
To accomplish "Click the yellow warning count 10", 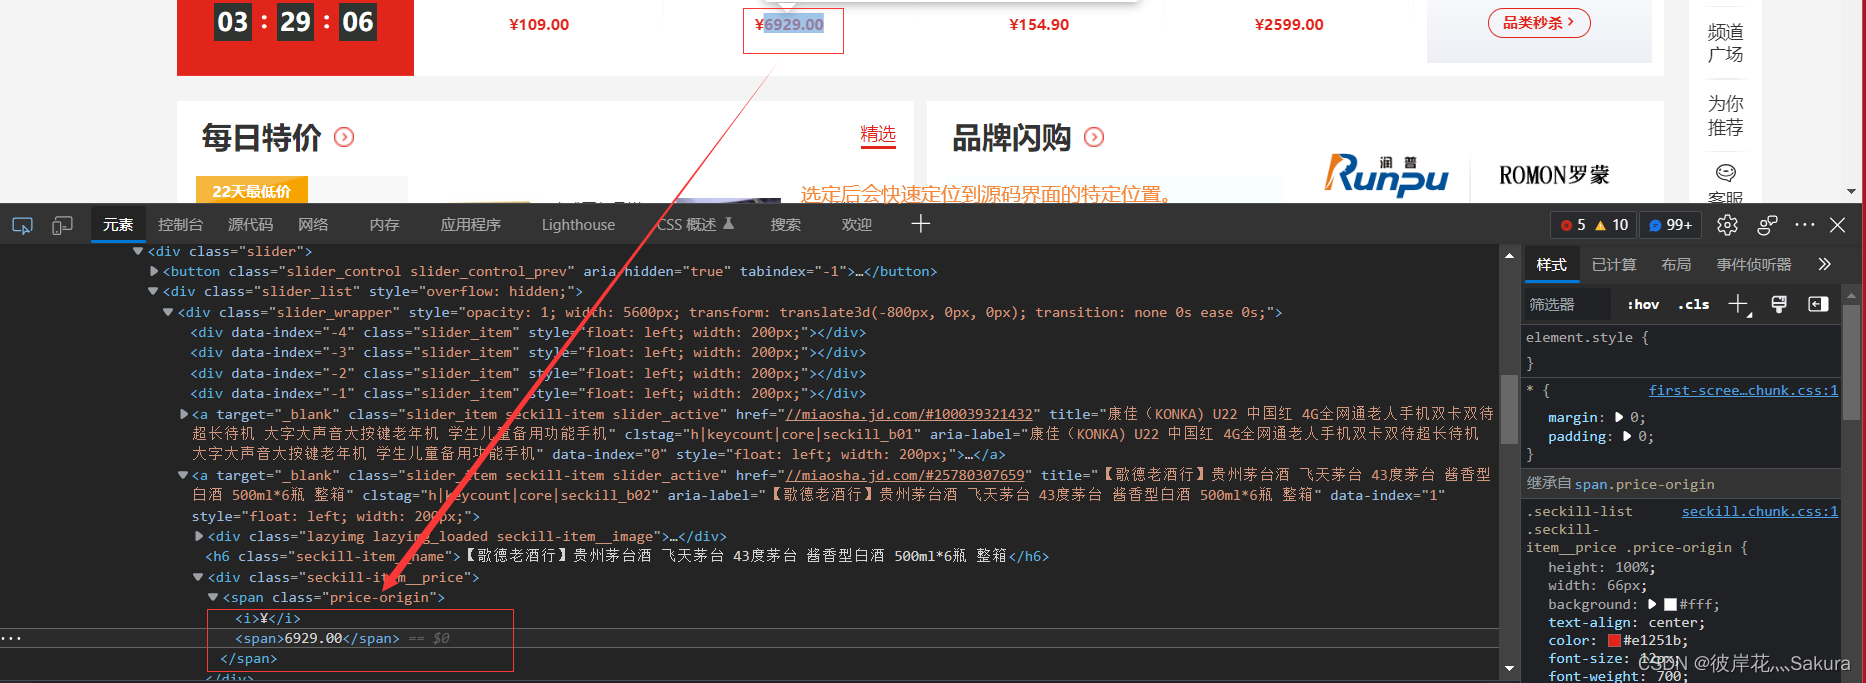I will pyautogui.click(x=1611, y=225).
